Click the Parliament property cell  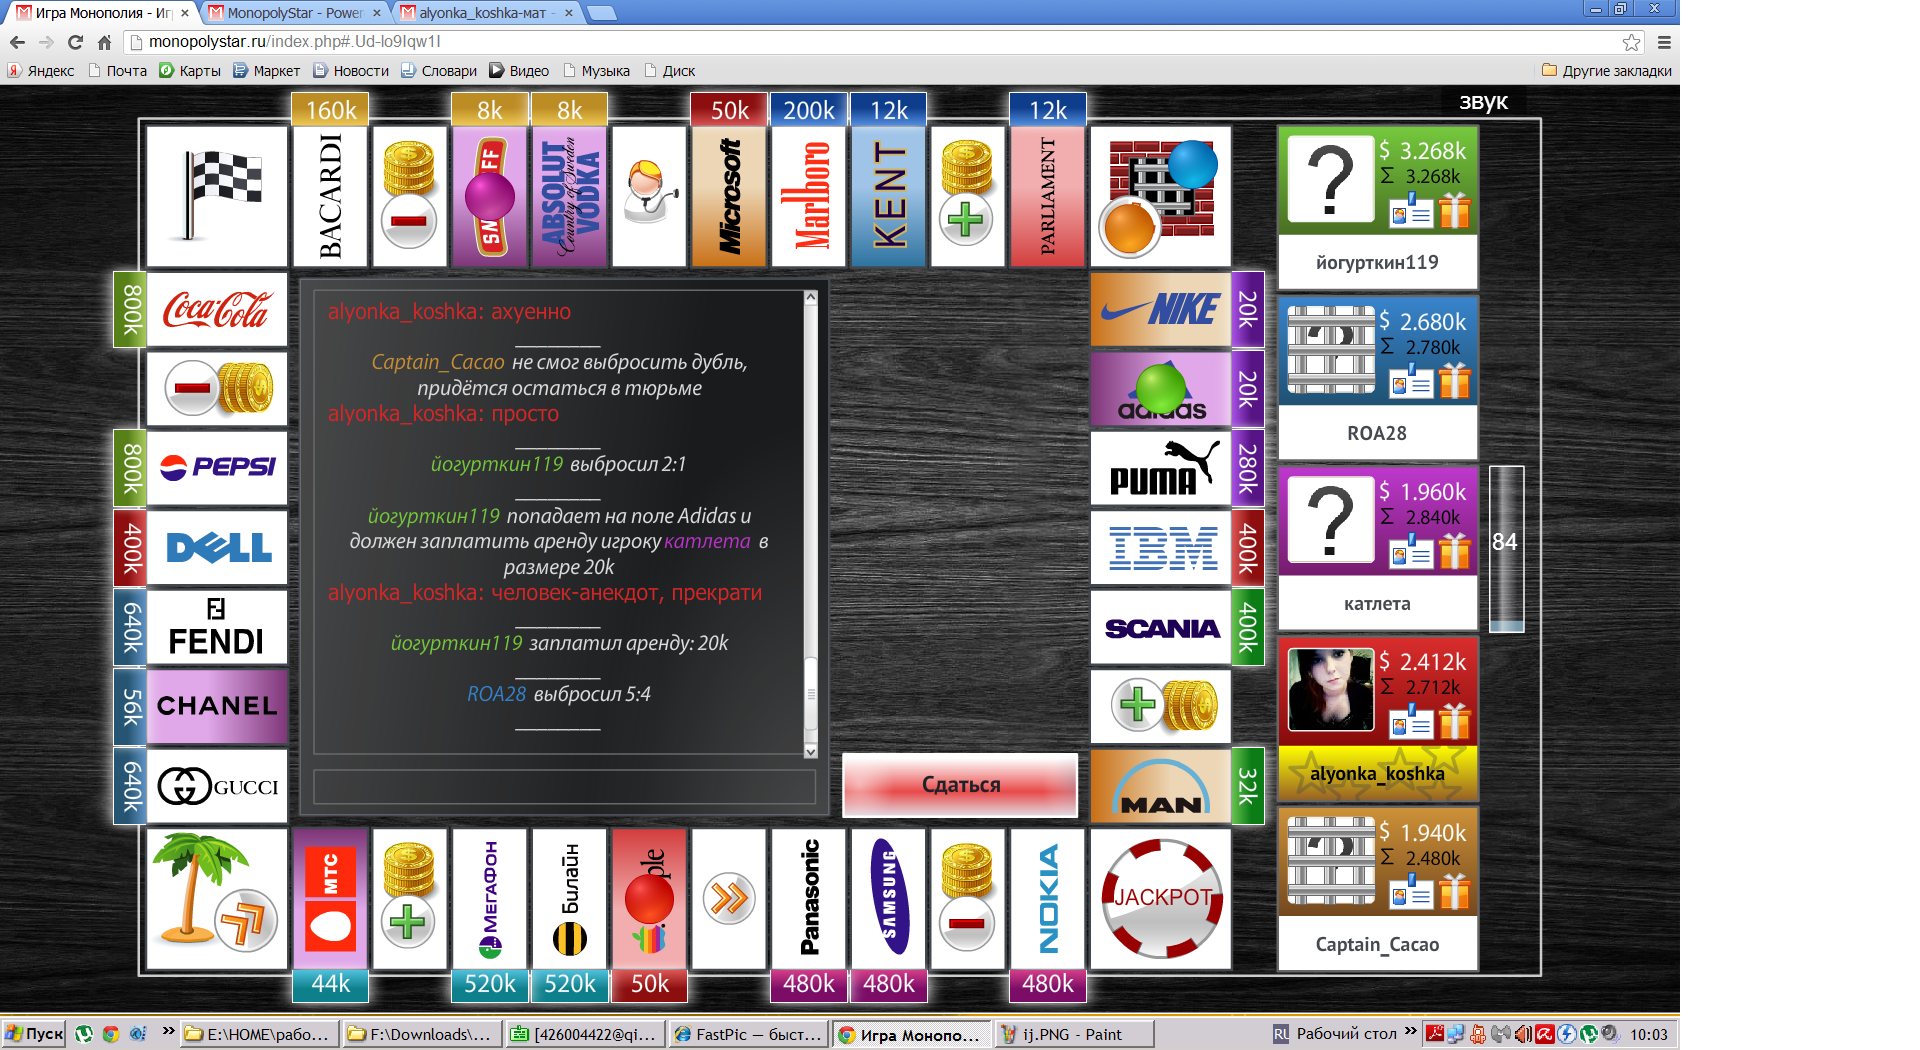[x=1047, y=196]
